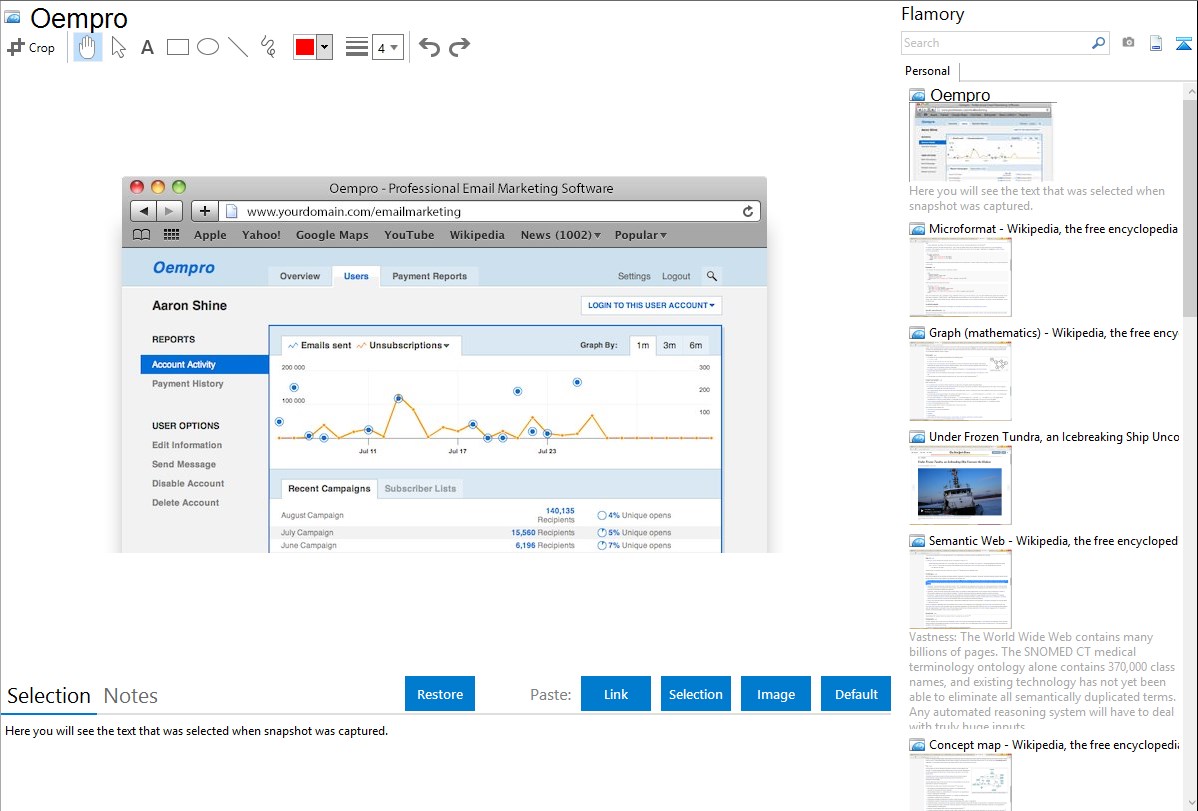Select the Crop tool
1198x811 pixels.
pos(31,47)
